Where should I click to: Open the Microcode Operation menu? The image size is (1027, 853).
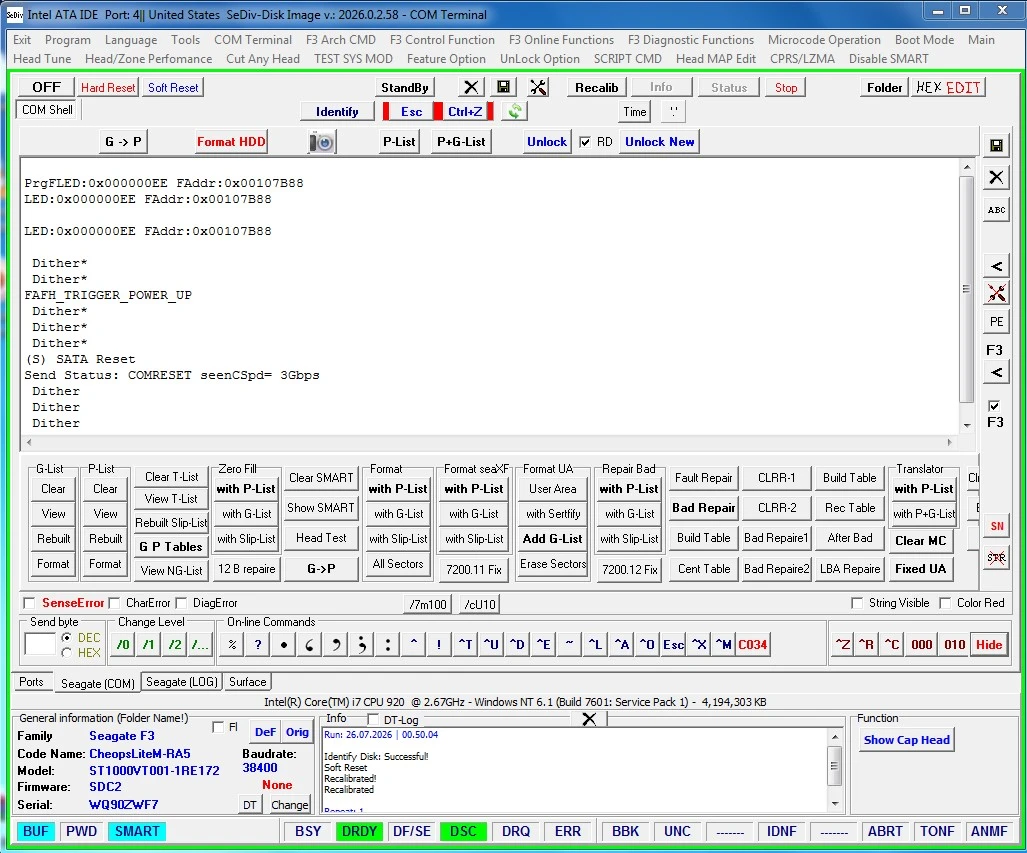coord(824,40)
